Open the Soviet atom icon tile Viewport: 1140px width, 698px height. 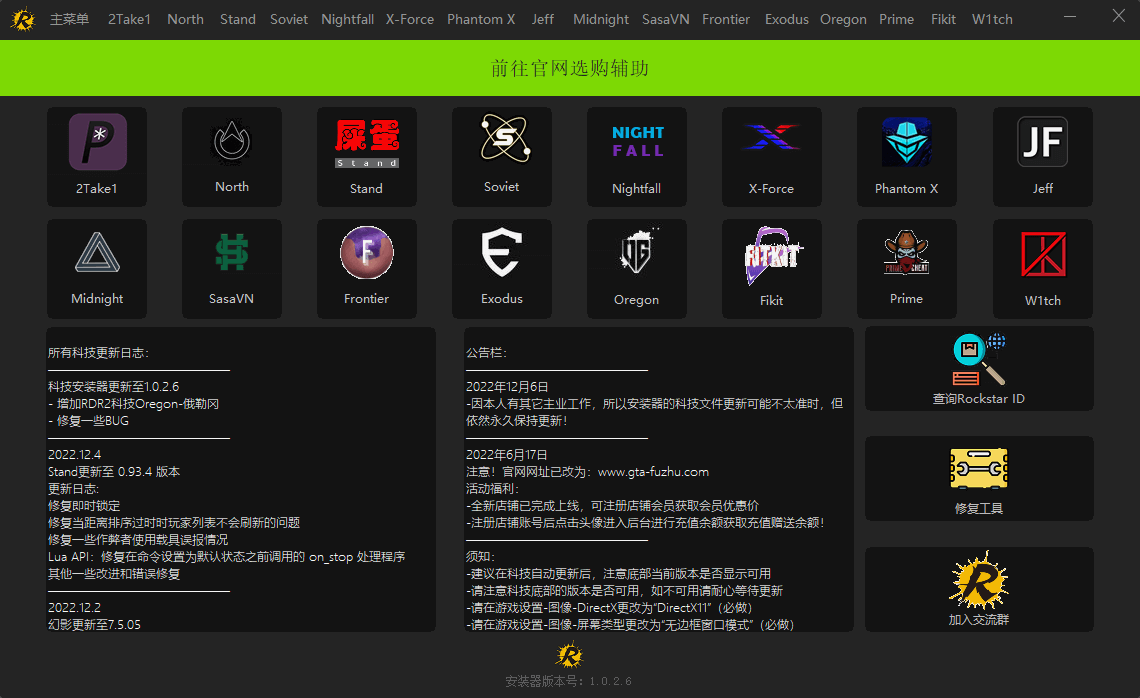pyautogui.click(x=502, y=157)
